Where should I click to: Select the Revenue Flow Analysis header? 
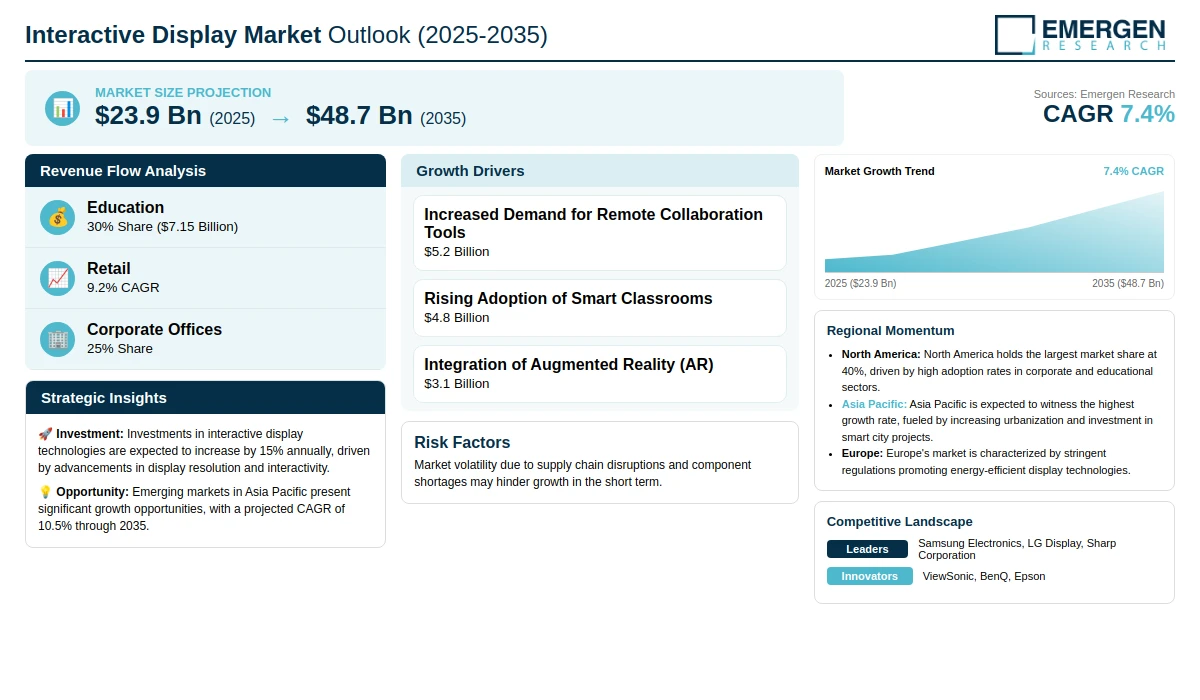point(205,171)
